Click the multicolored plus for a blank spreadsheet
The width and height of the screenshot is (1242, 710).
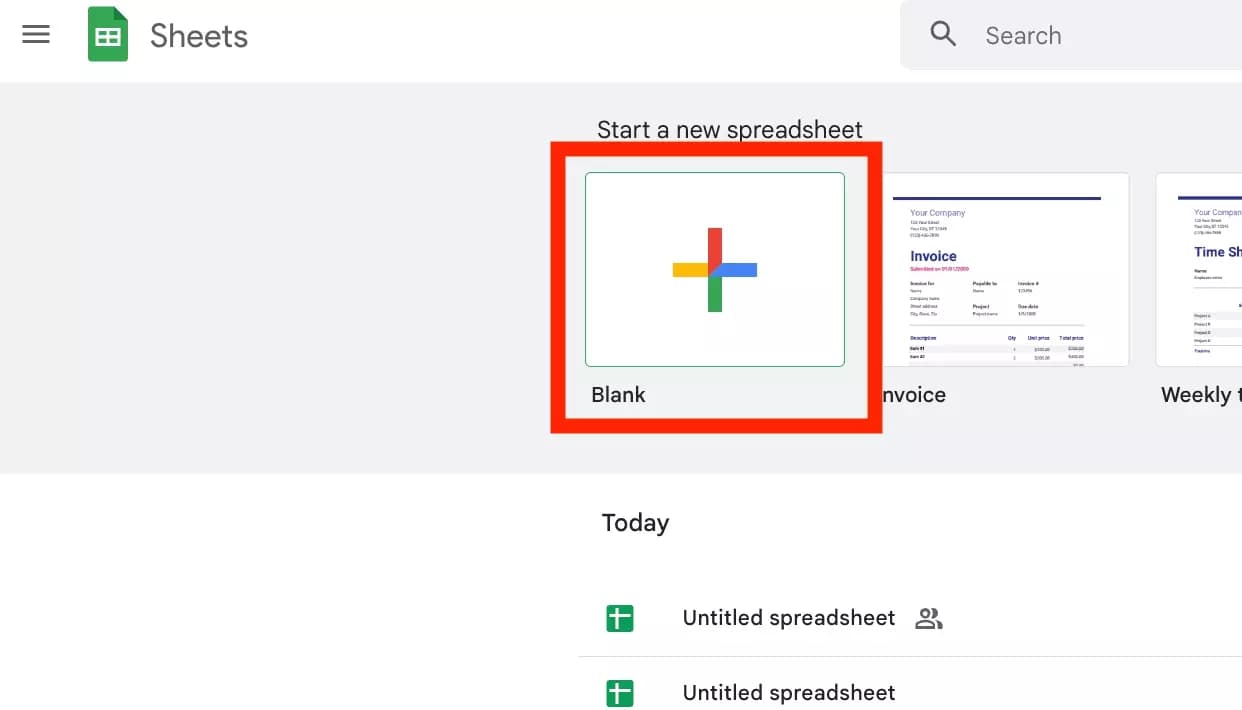tap(714, 269)
